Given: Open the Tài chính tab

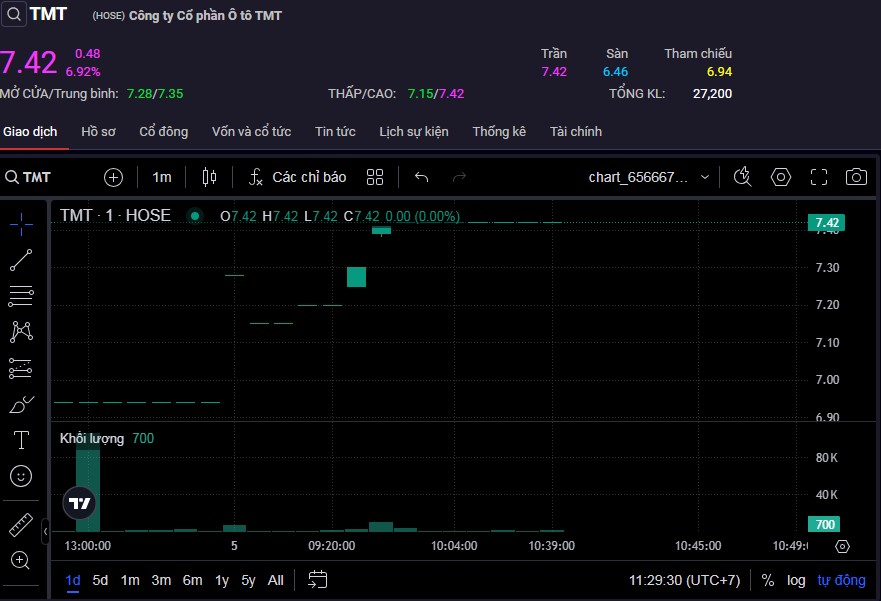Looking at the screenshot, I should pyautogui.click(x=576, y=131).
